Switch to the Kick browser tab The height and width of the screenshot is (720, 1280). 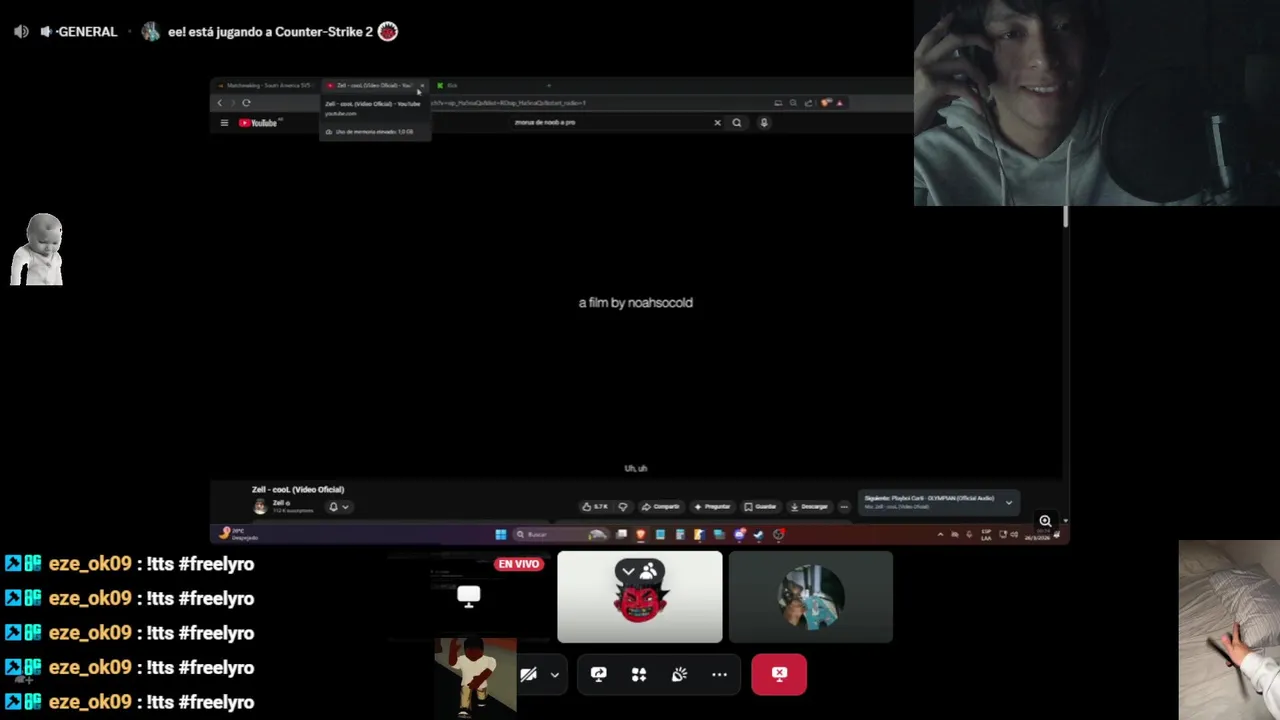click(x=452, y=85)
